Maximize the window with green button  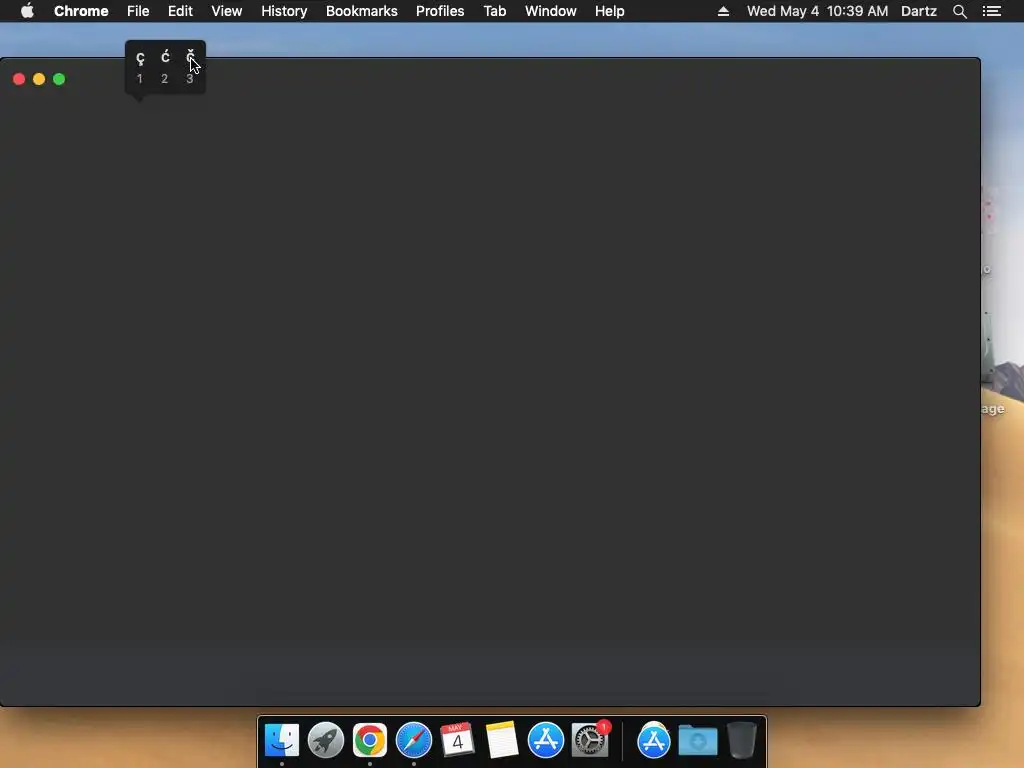59,79
